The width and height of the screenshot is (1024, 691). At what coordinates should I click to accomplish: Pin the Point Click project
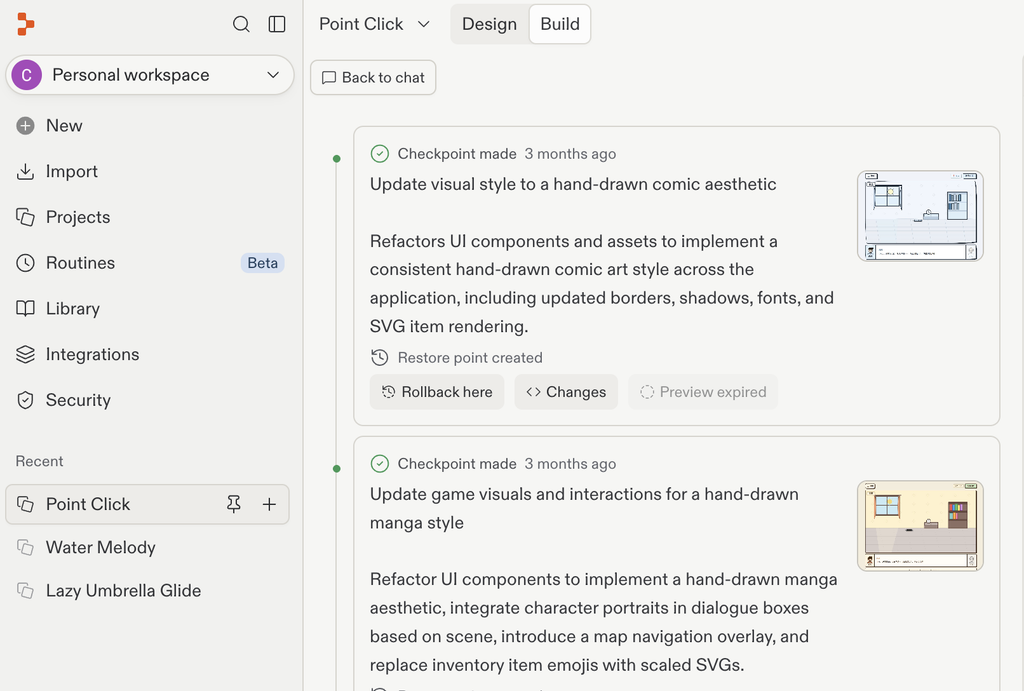click(234, 504)
